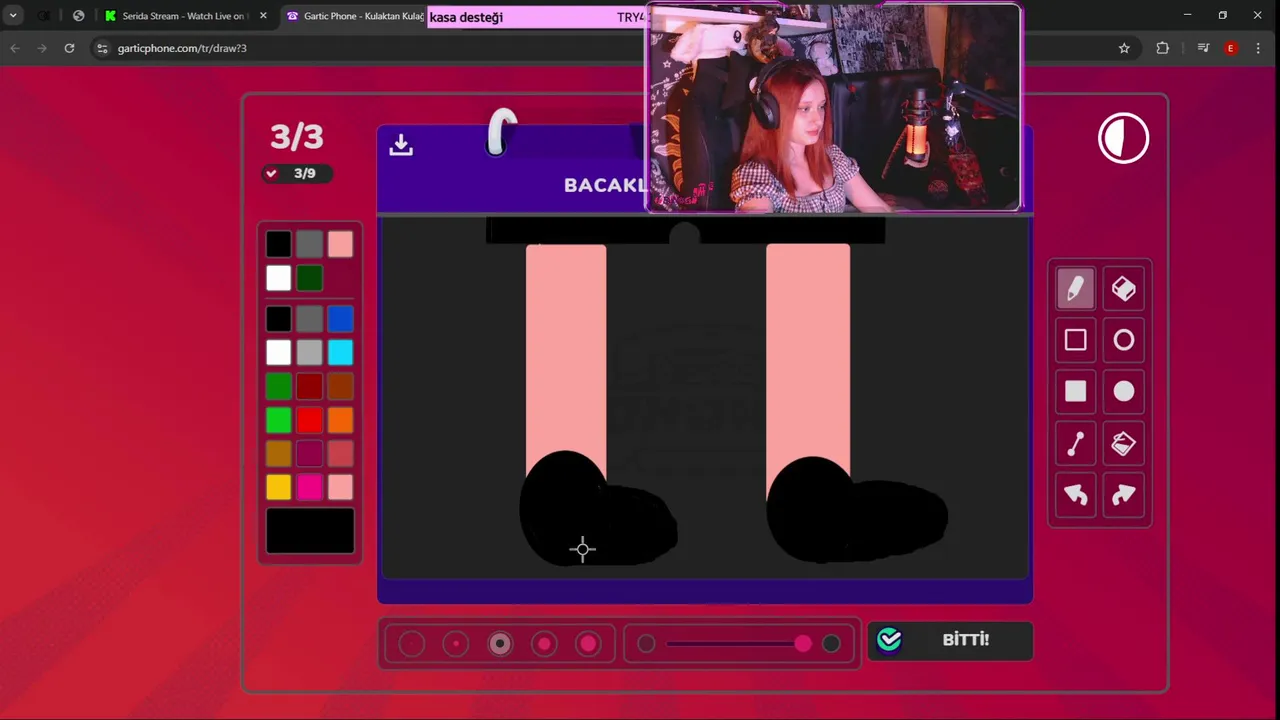Click the BİTTİ! done button

tap(950, 640)
